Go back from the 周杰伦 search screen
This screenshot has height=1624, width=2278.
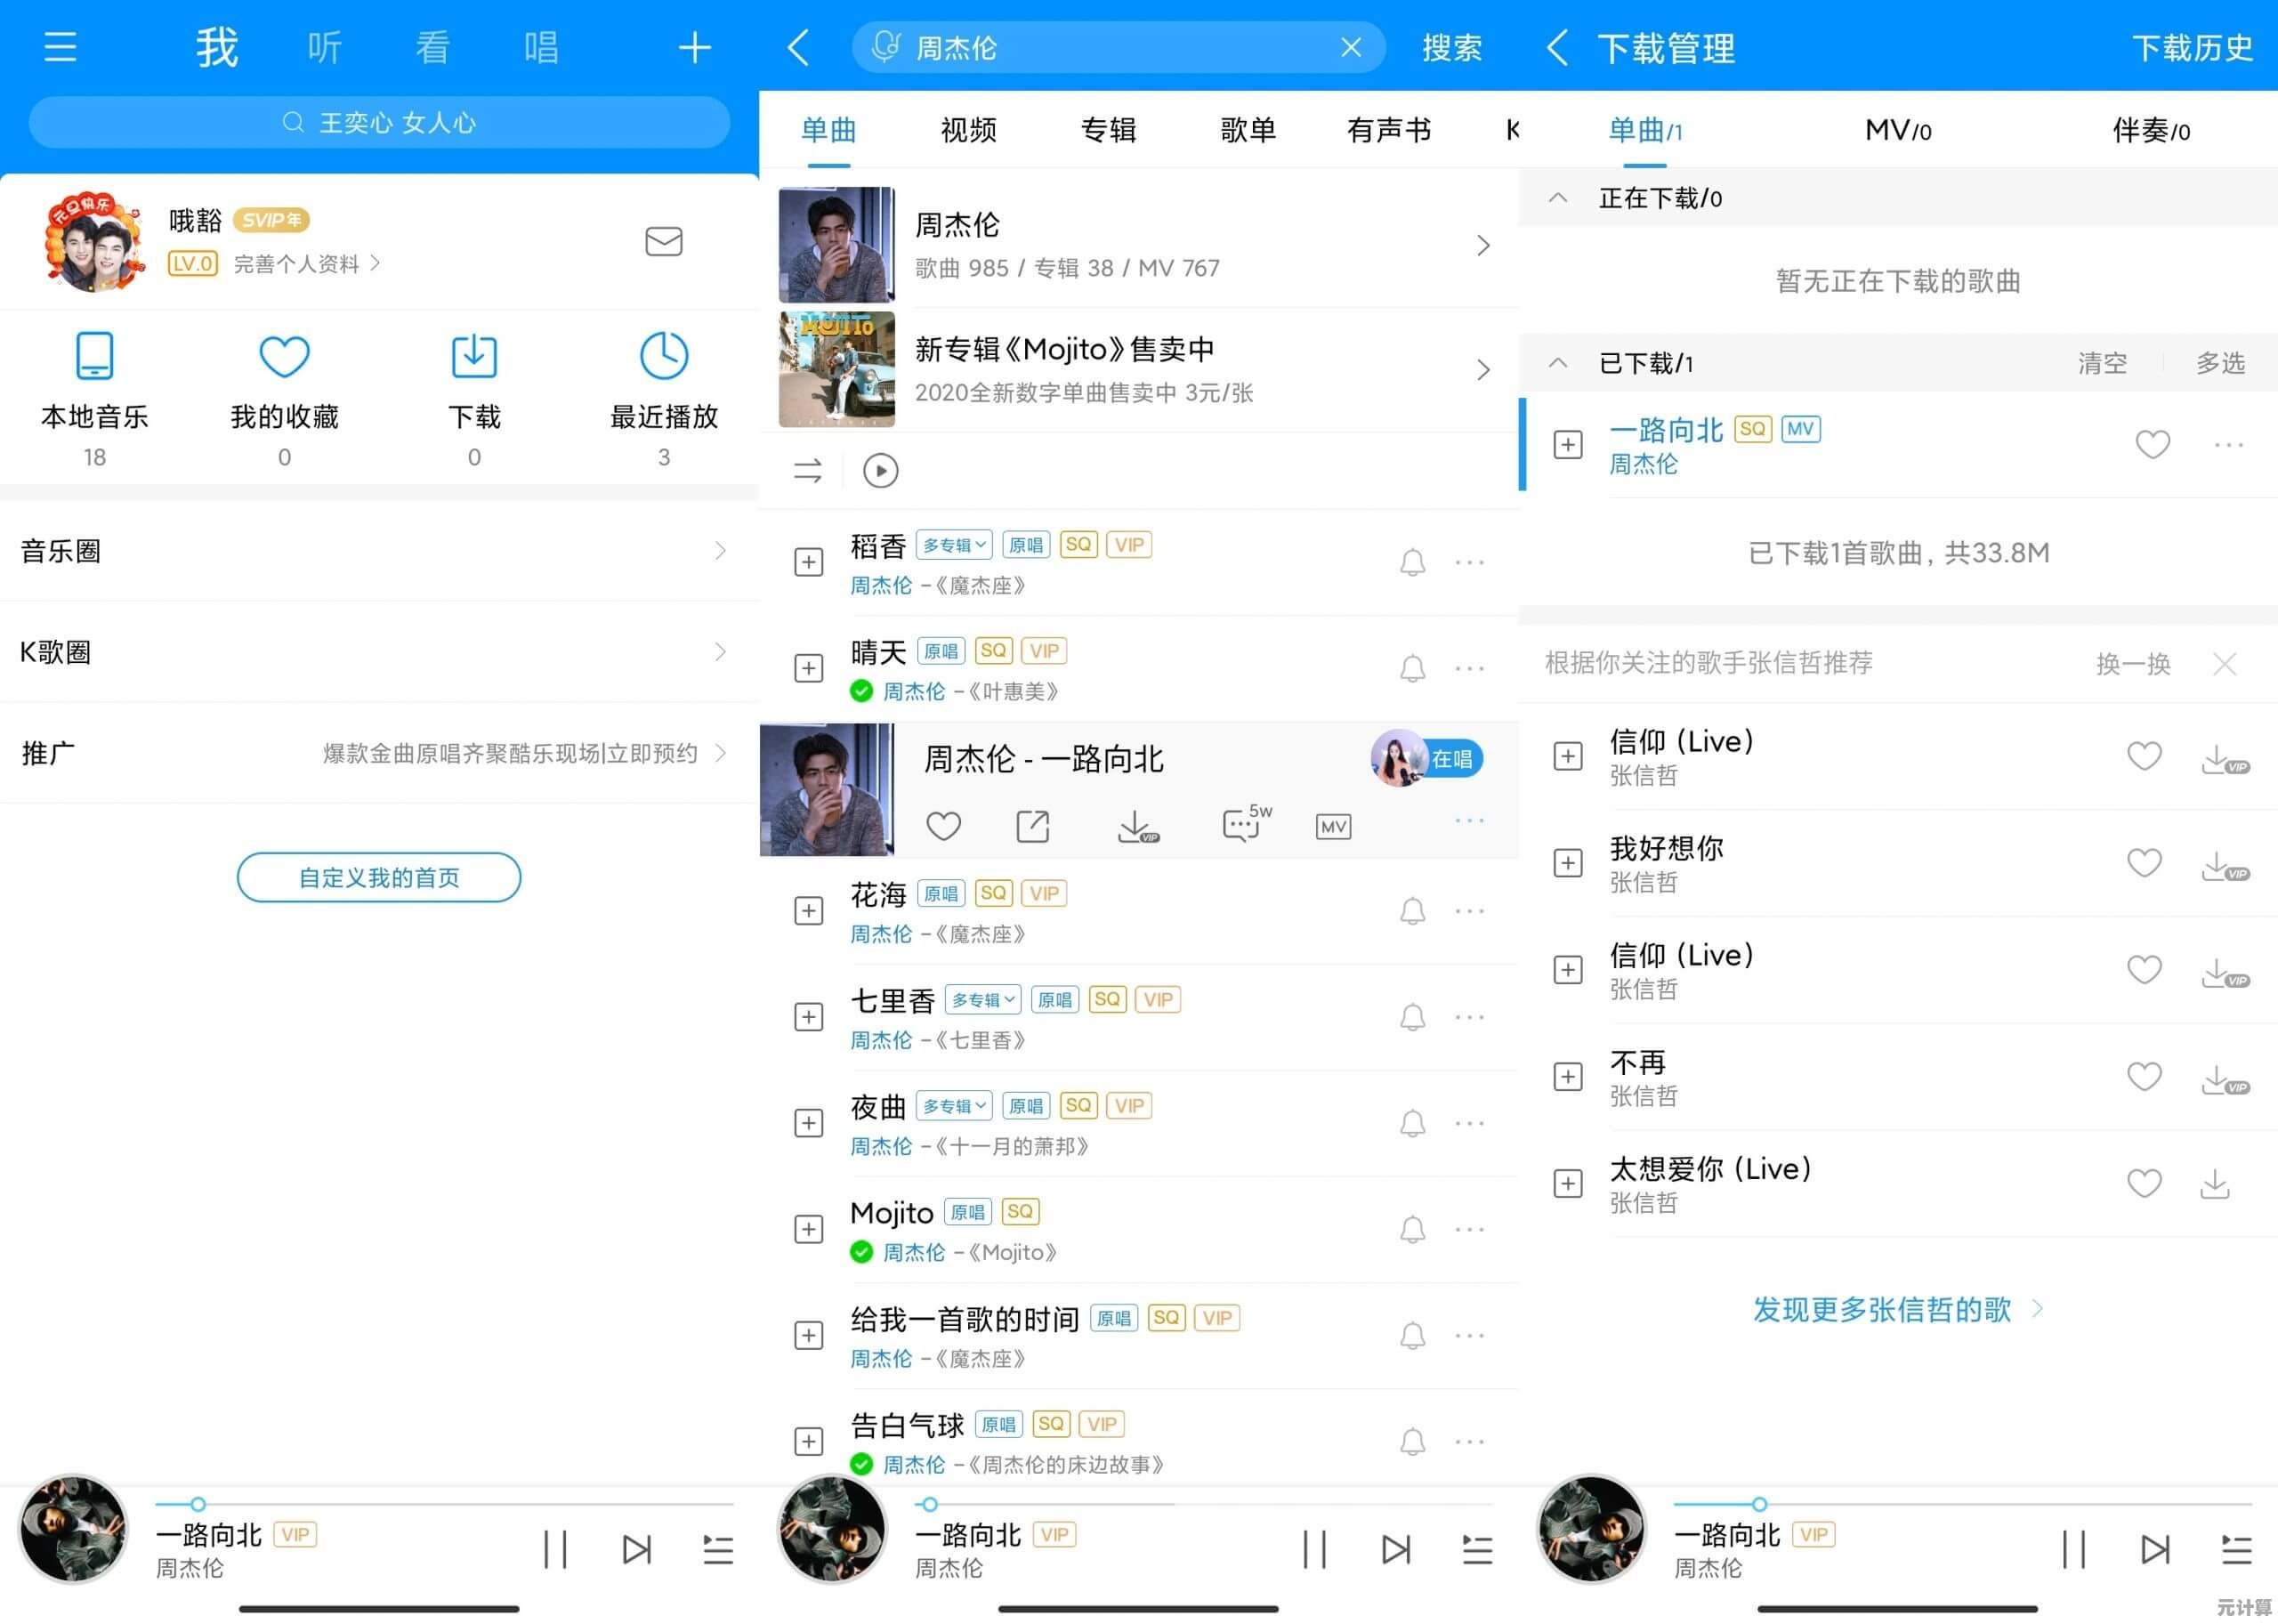point(798,47)
